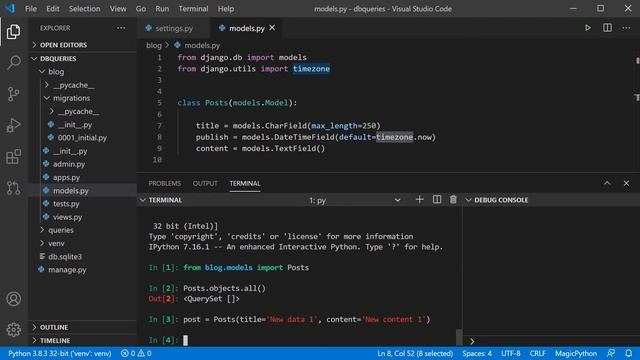The width and height of the screenshot is (640, 360).
Task: Open the Run menu
Action: click(162, 9)
